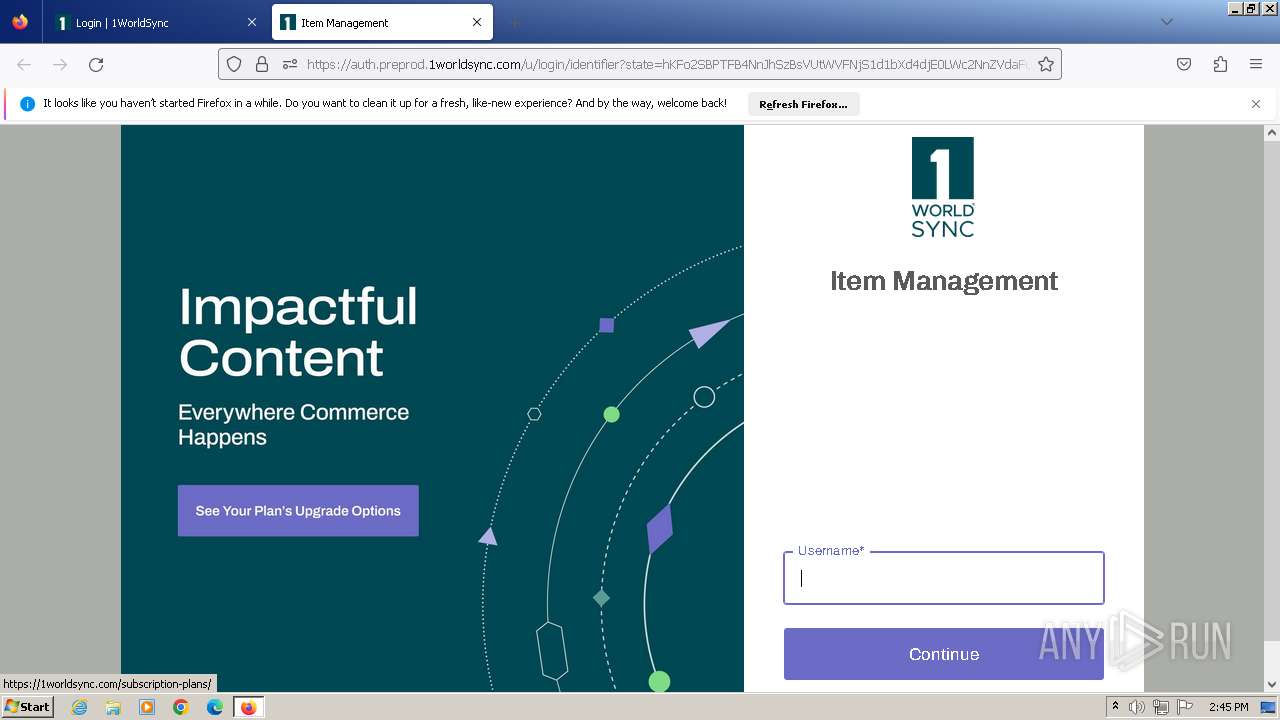This screenshot has height=720, width=1280.
Task: Launch Google Chrome from taskbar
Action: pyautogui.click(x=181, y=707)
